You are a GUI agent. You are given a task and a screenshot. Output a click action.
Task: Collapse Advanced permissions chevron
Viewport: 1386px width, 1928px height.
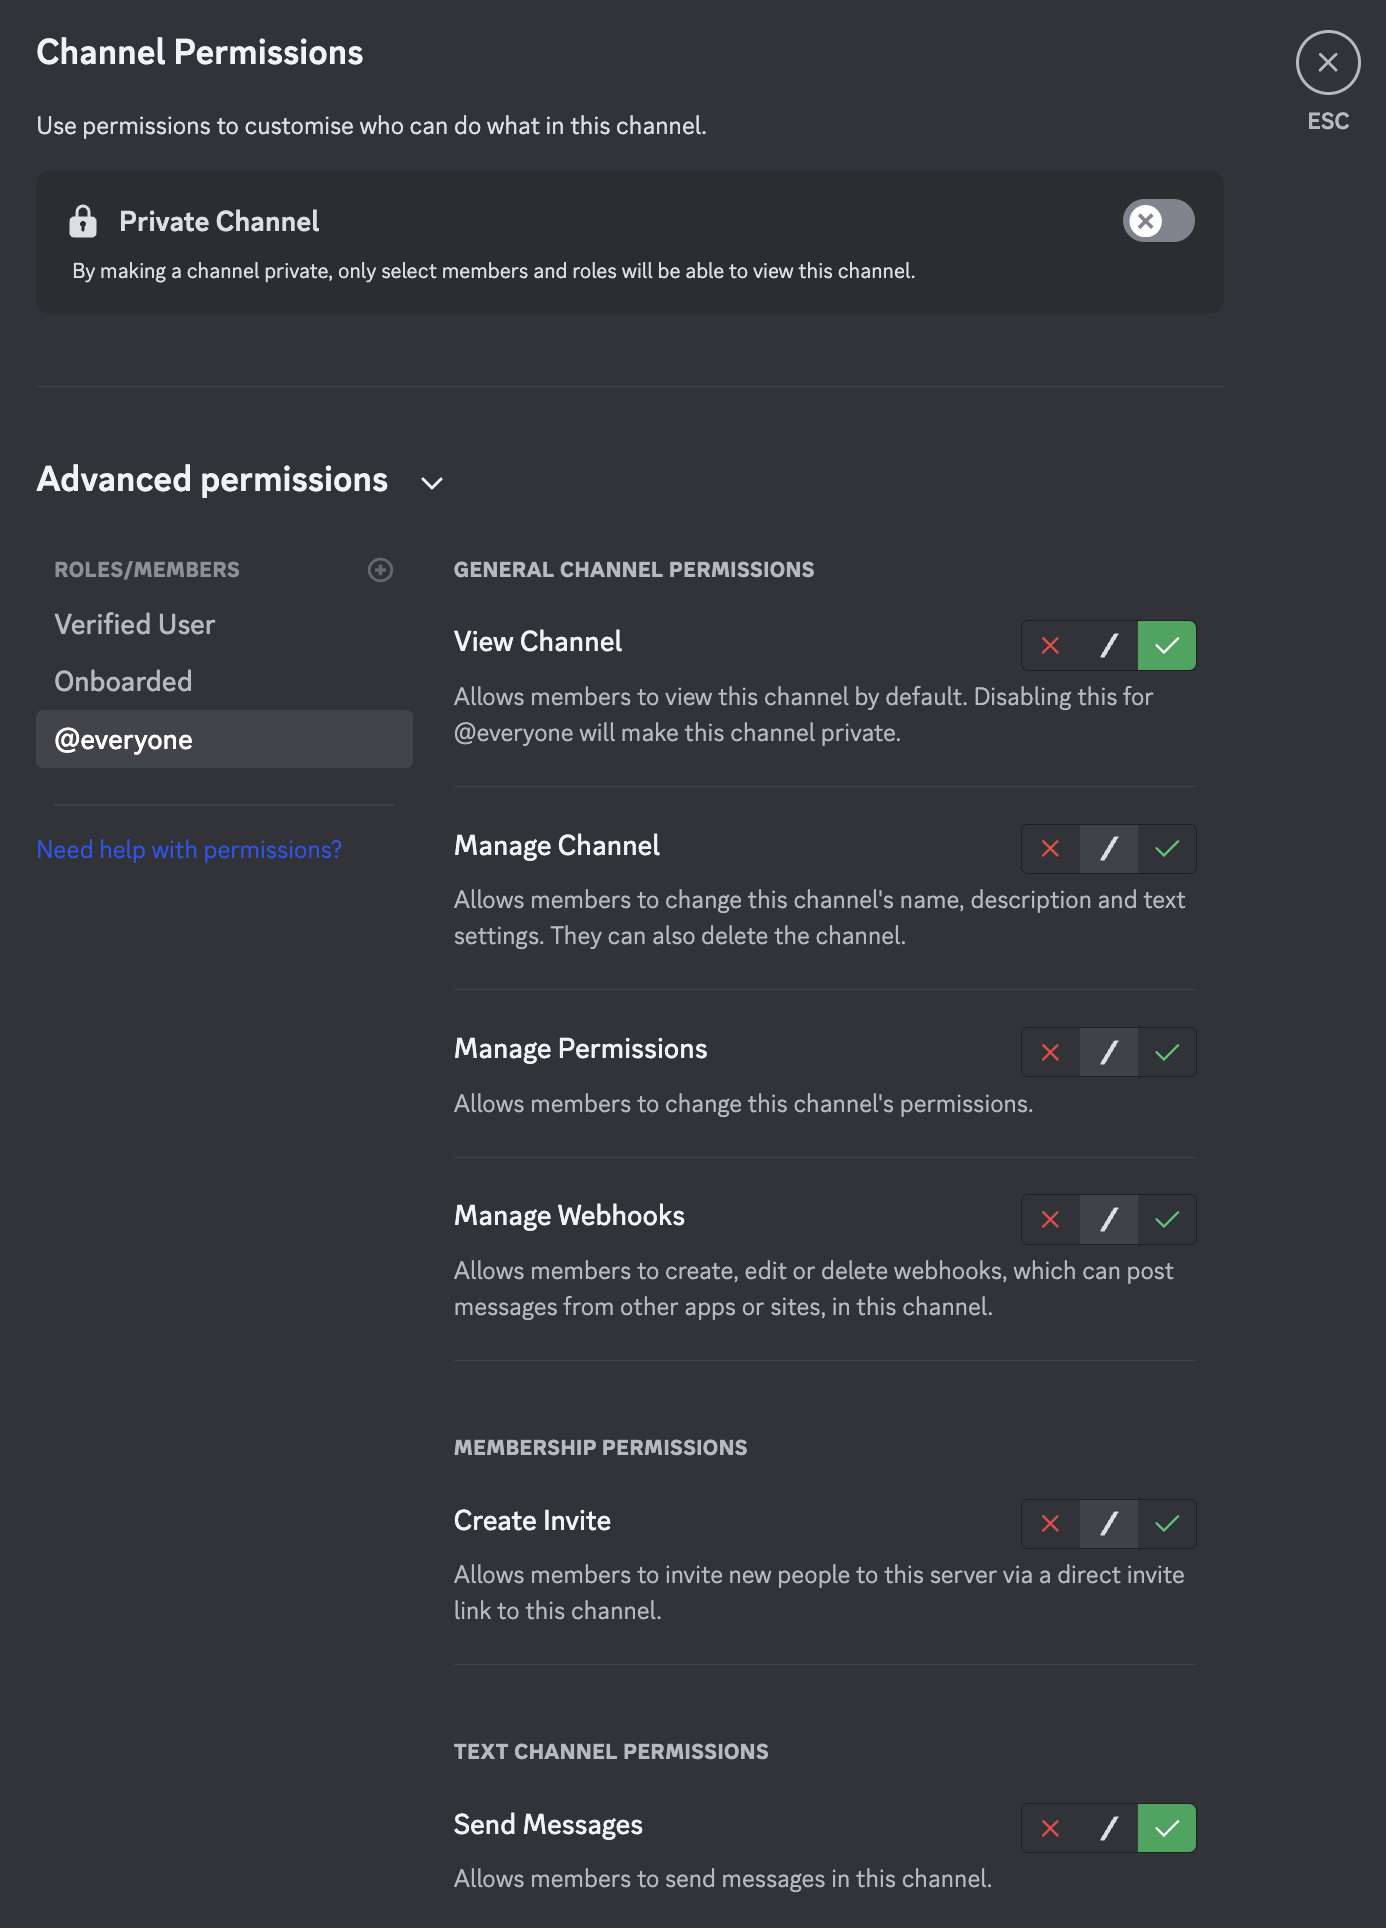coord(432,483)
